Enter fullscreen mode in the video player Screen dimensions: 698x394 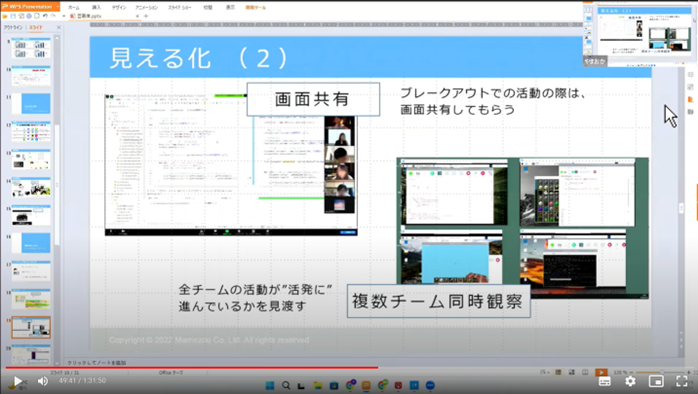(x=682, y=381)
